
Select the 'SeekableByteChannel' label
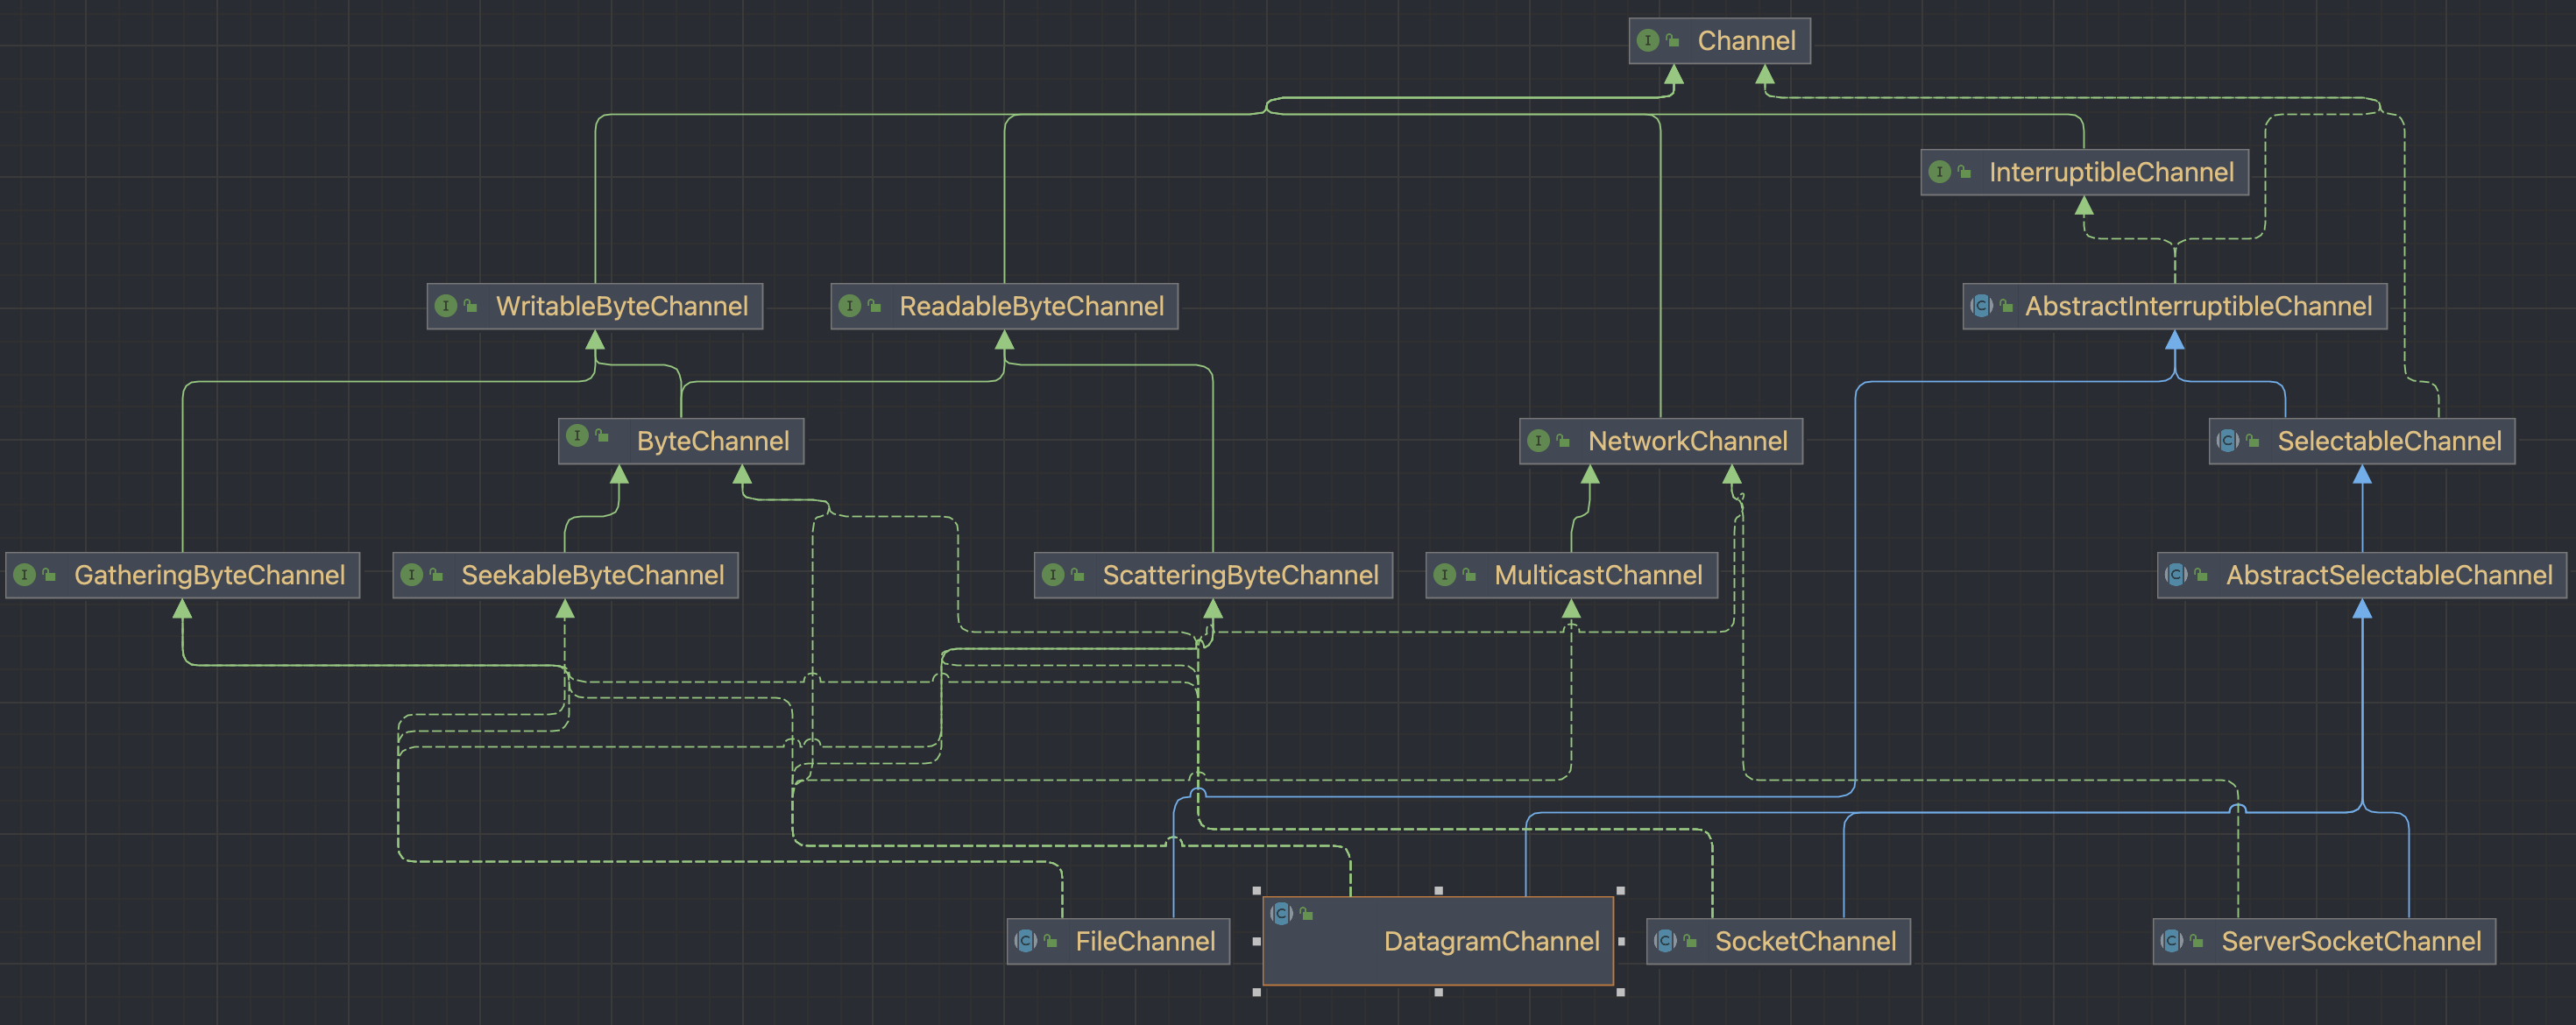tap(592, 575)
